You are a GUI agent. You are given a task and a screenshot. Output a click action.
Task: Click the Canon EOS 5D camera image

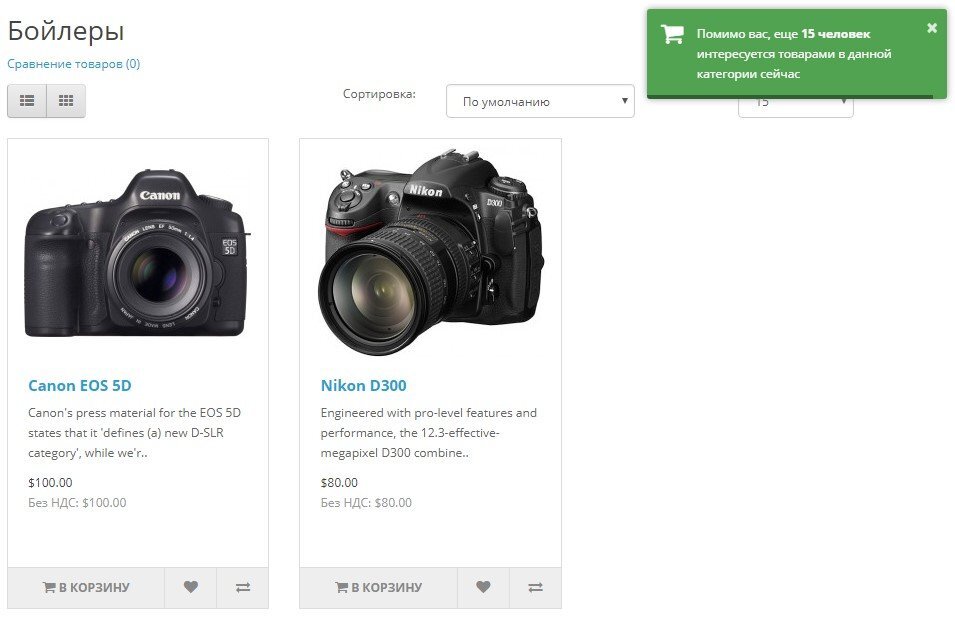click(x=137, y=254)
